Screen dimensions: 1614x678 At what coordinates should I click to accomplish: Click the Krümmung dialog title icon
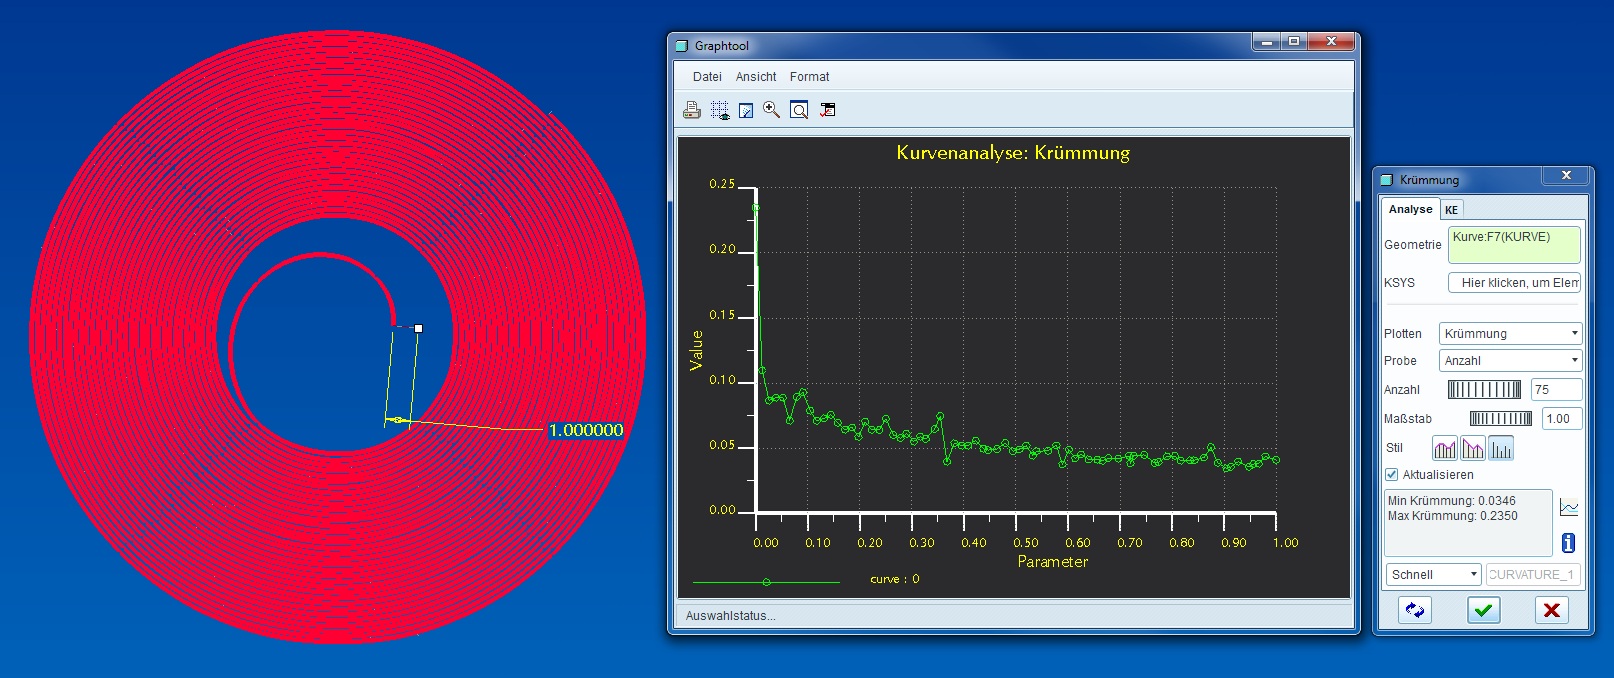[x=1386, y=180]
